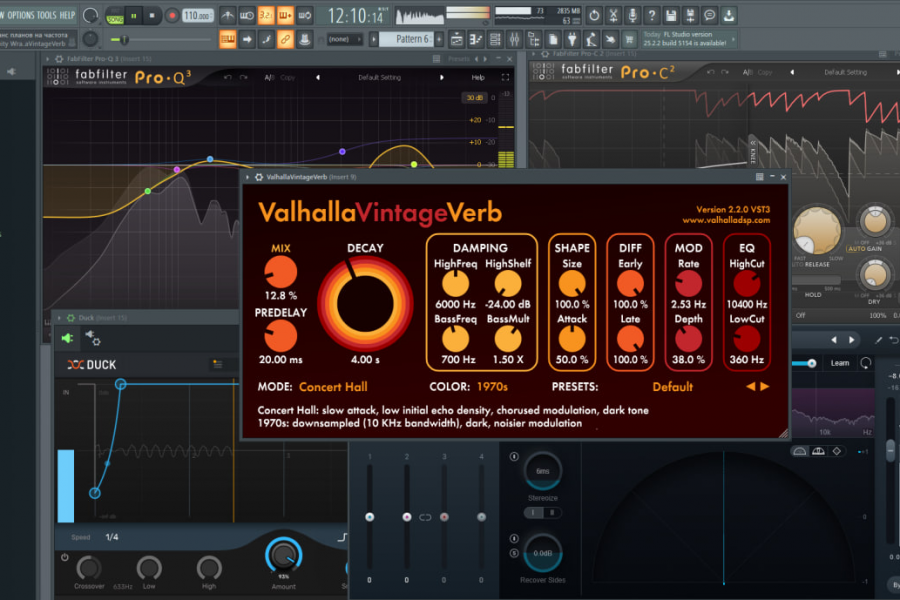Open gear options in FabFilter Pro-Q 3 title bar
This screenshot has width=900, height=600.
[59, 59]
